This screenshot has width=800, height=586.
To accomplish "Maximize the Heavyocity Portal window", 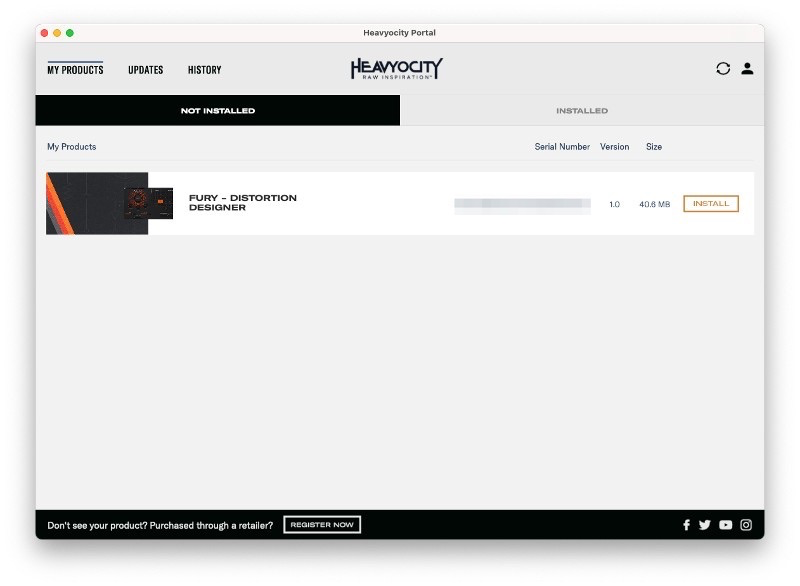I will [70, 33].
